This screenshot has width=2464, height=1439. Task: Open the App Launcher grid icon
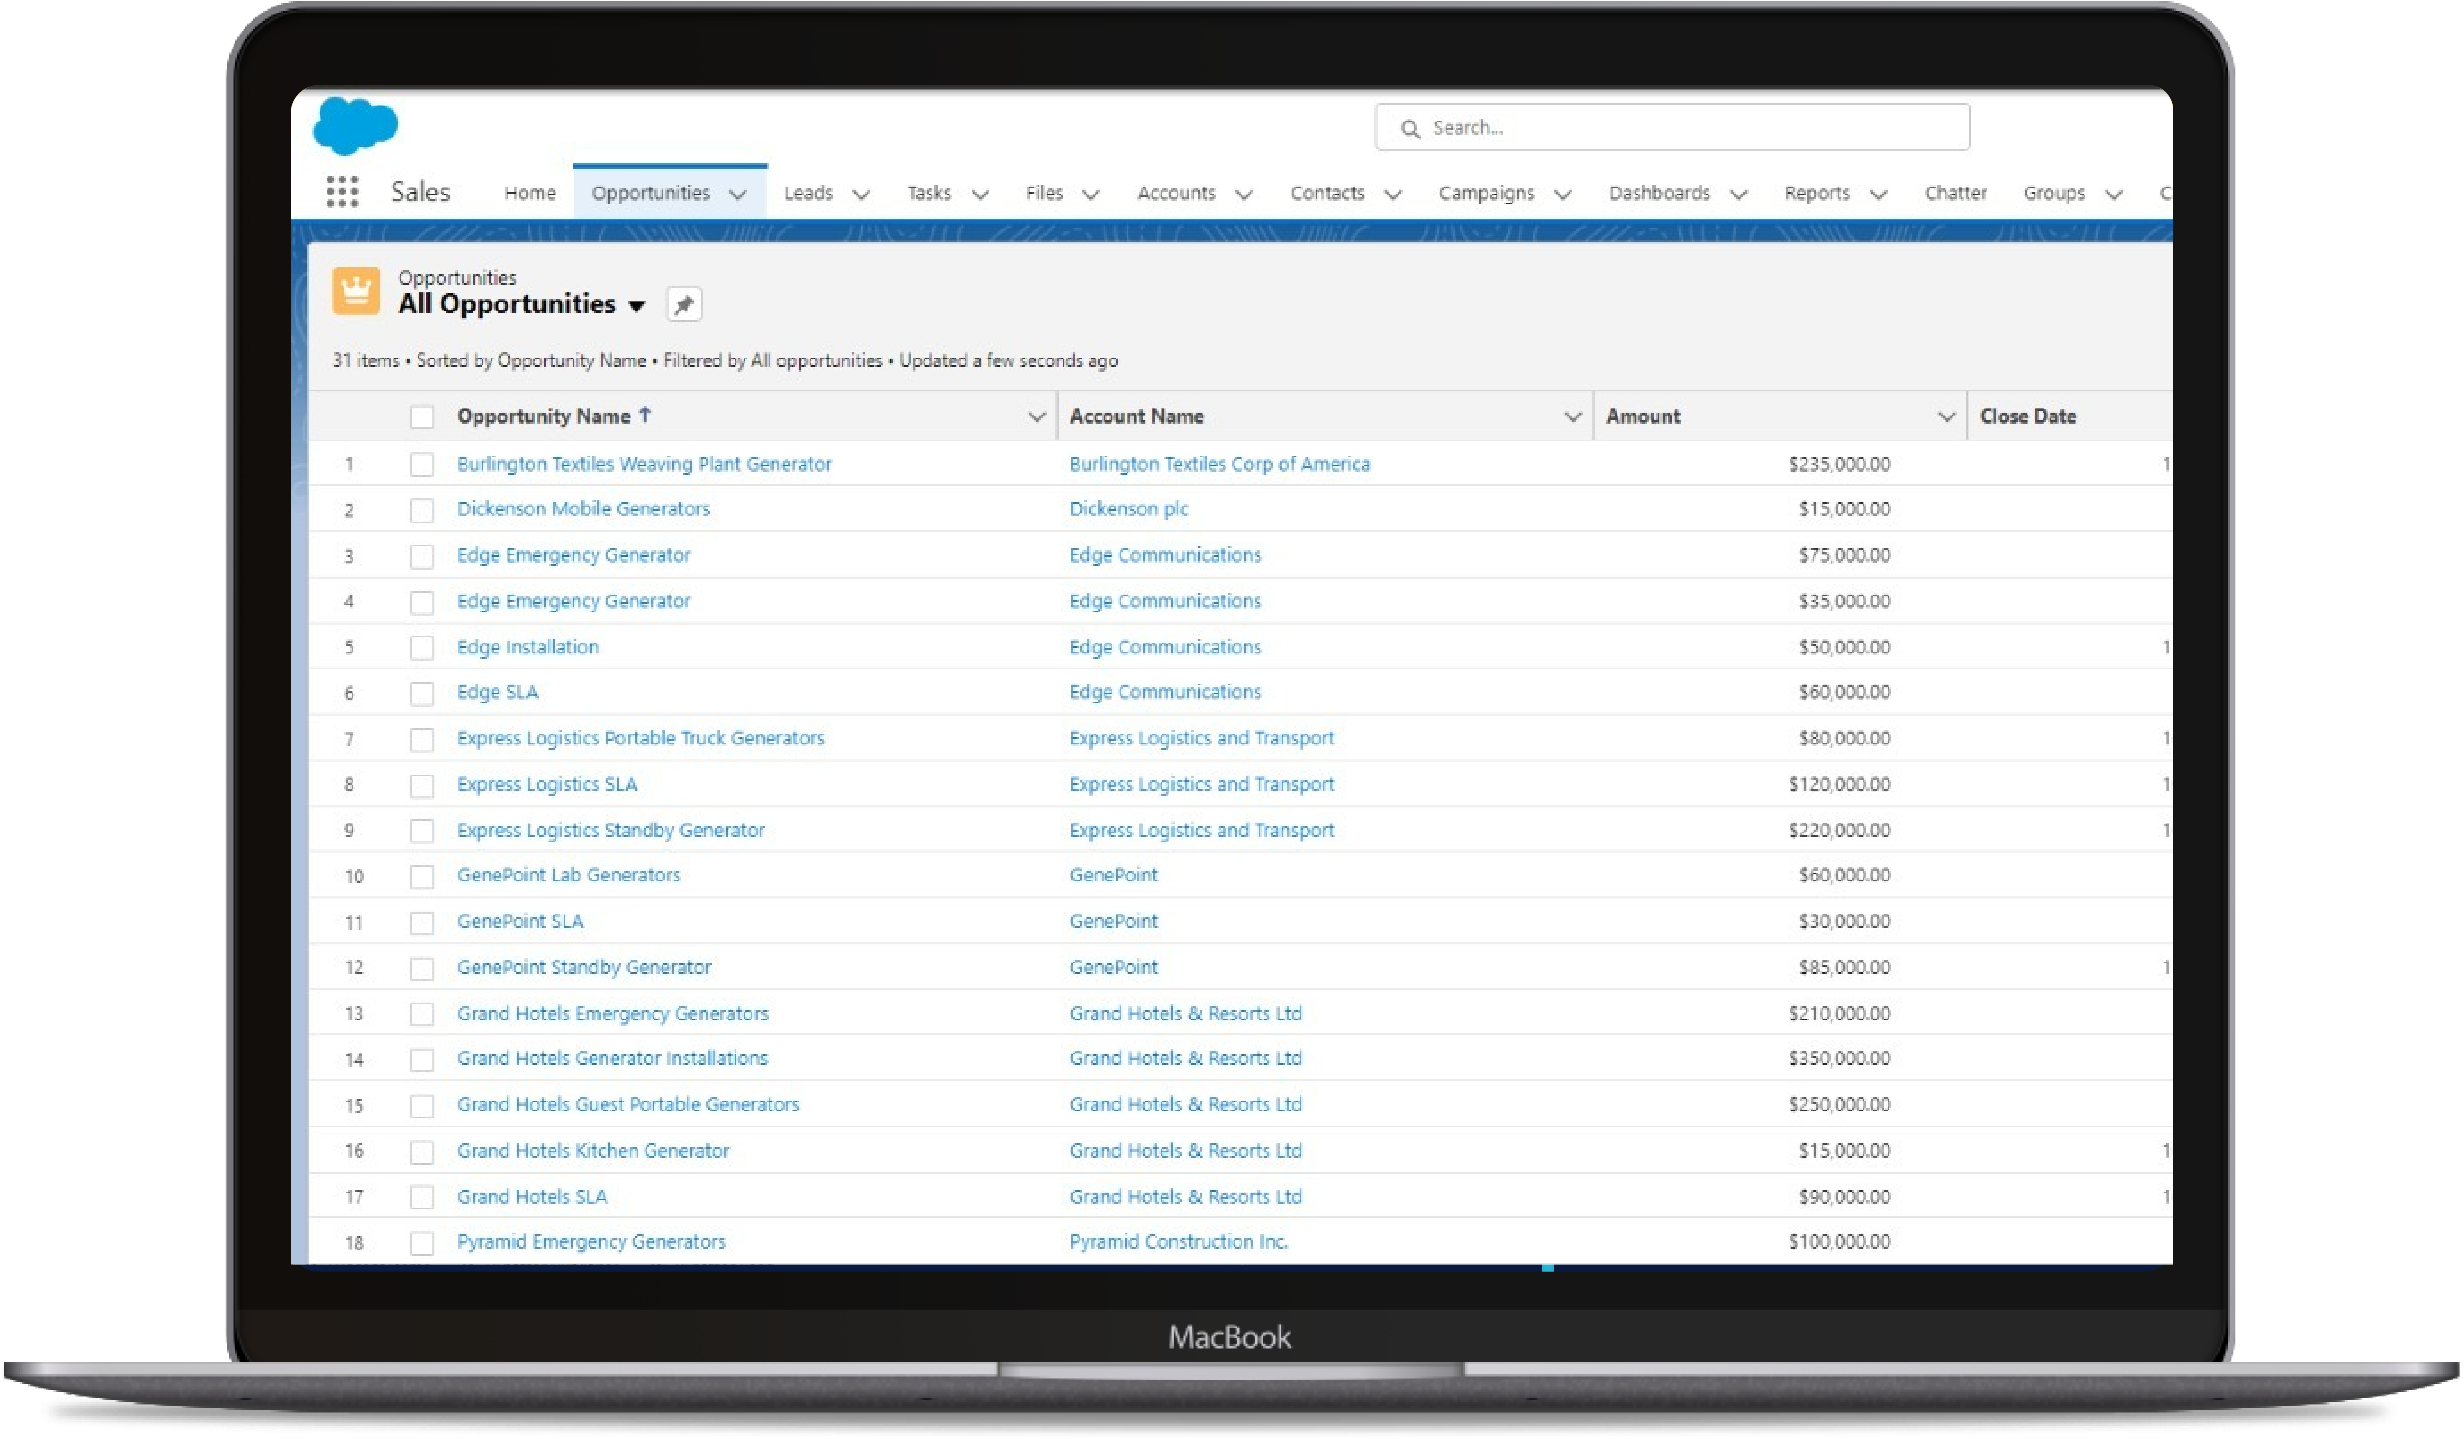342,192
